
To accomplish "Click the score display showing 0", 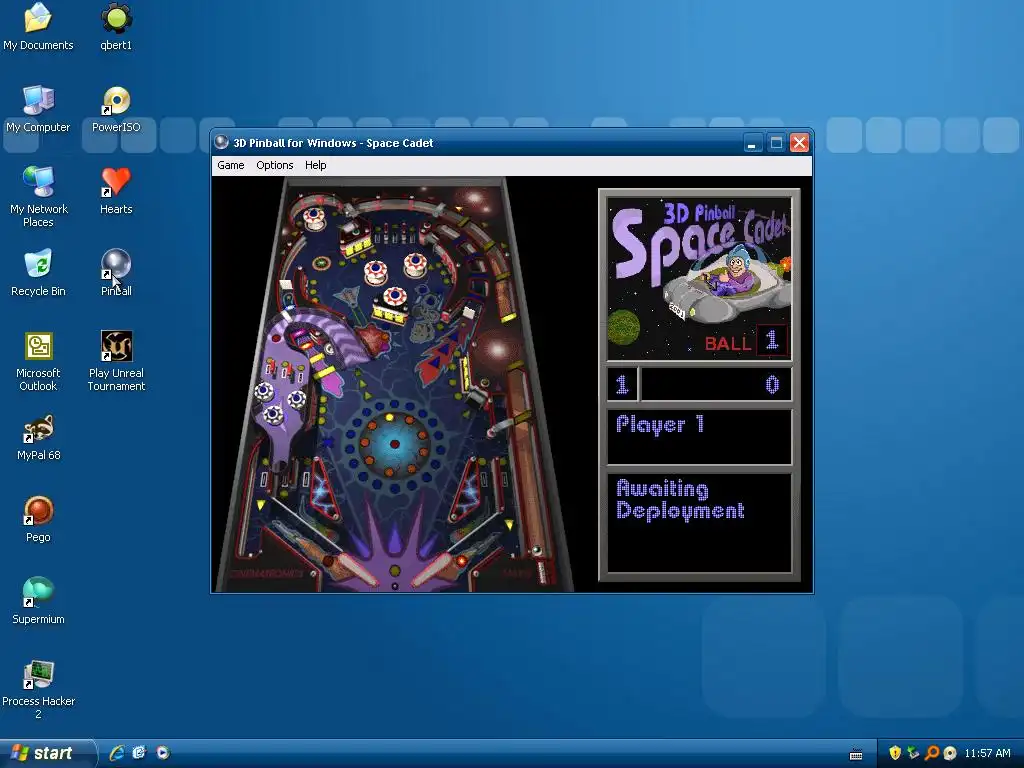I will 716,385.
